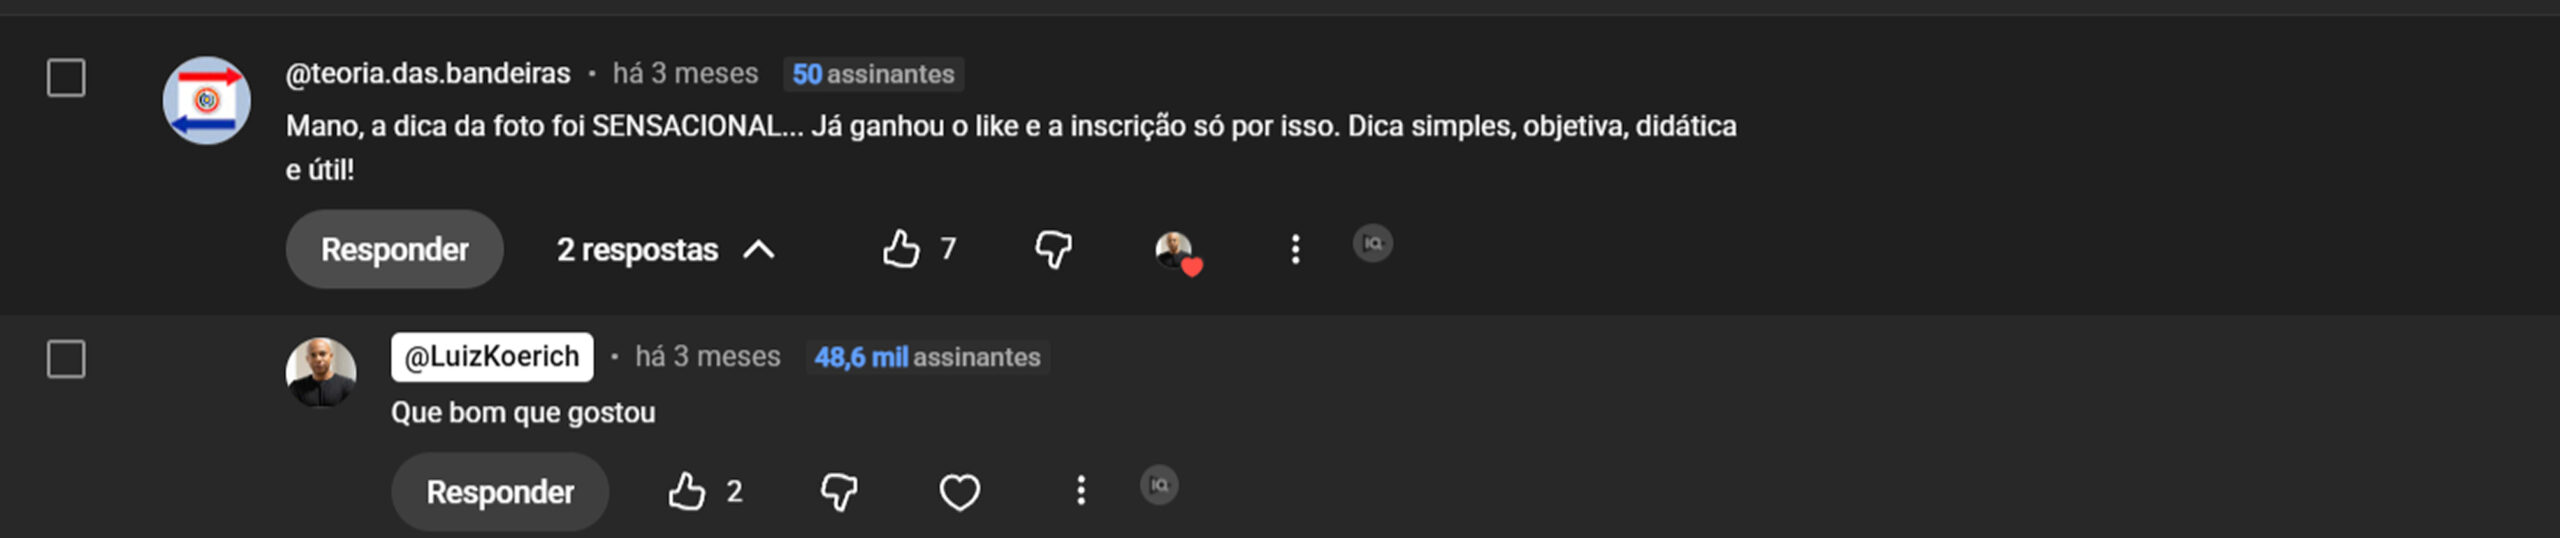Screen dimensions: 2560x538
Task: Open more options for teoria.das.bandeiras comment
Action: 1295,249
